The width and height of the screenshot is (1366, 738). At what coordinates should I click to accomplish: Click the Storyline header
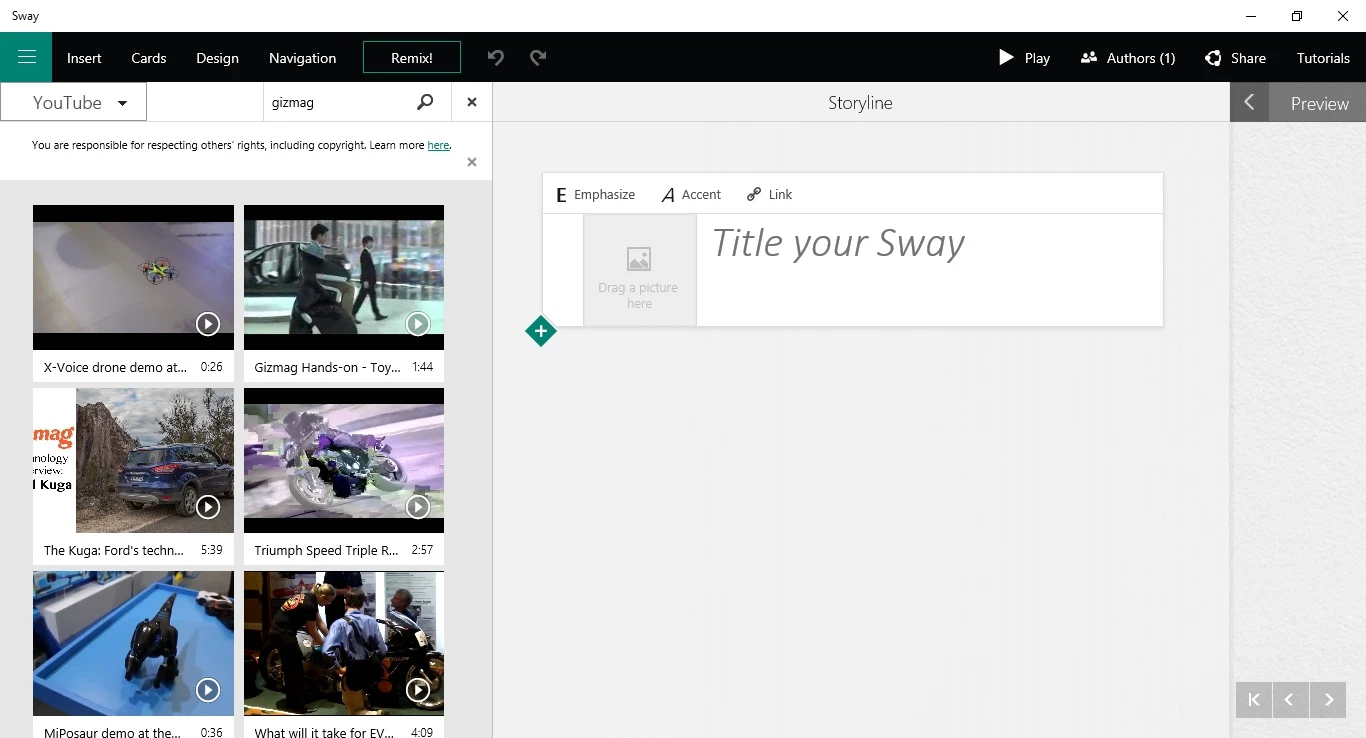point(860,102)
